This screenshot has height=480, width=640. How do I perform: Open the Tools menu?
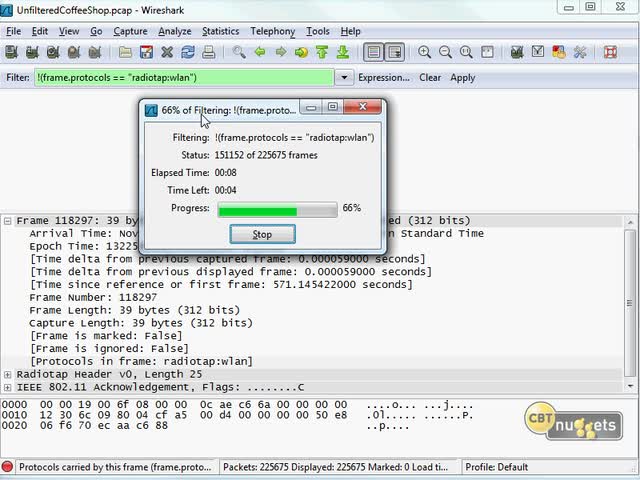pyautogui.click(x=318, y=31)
